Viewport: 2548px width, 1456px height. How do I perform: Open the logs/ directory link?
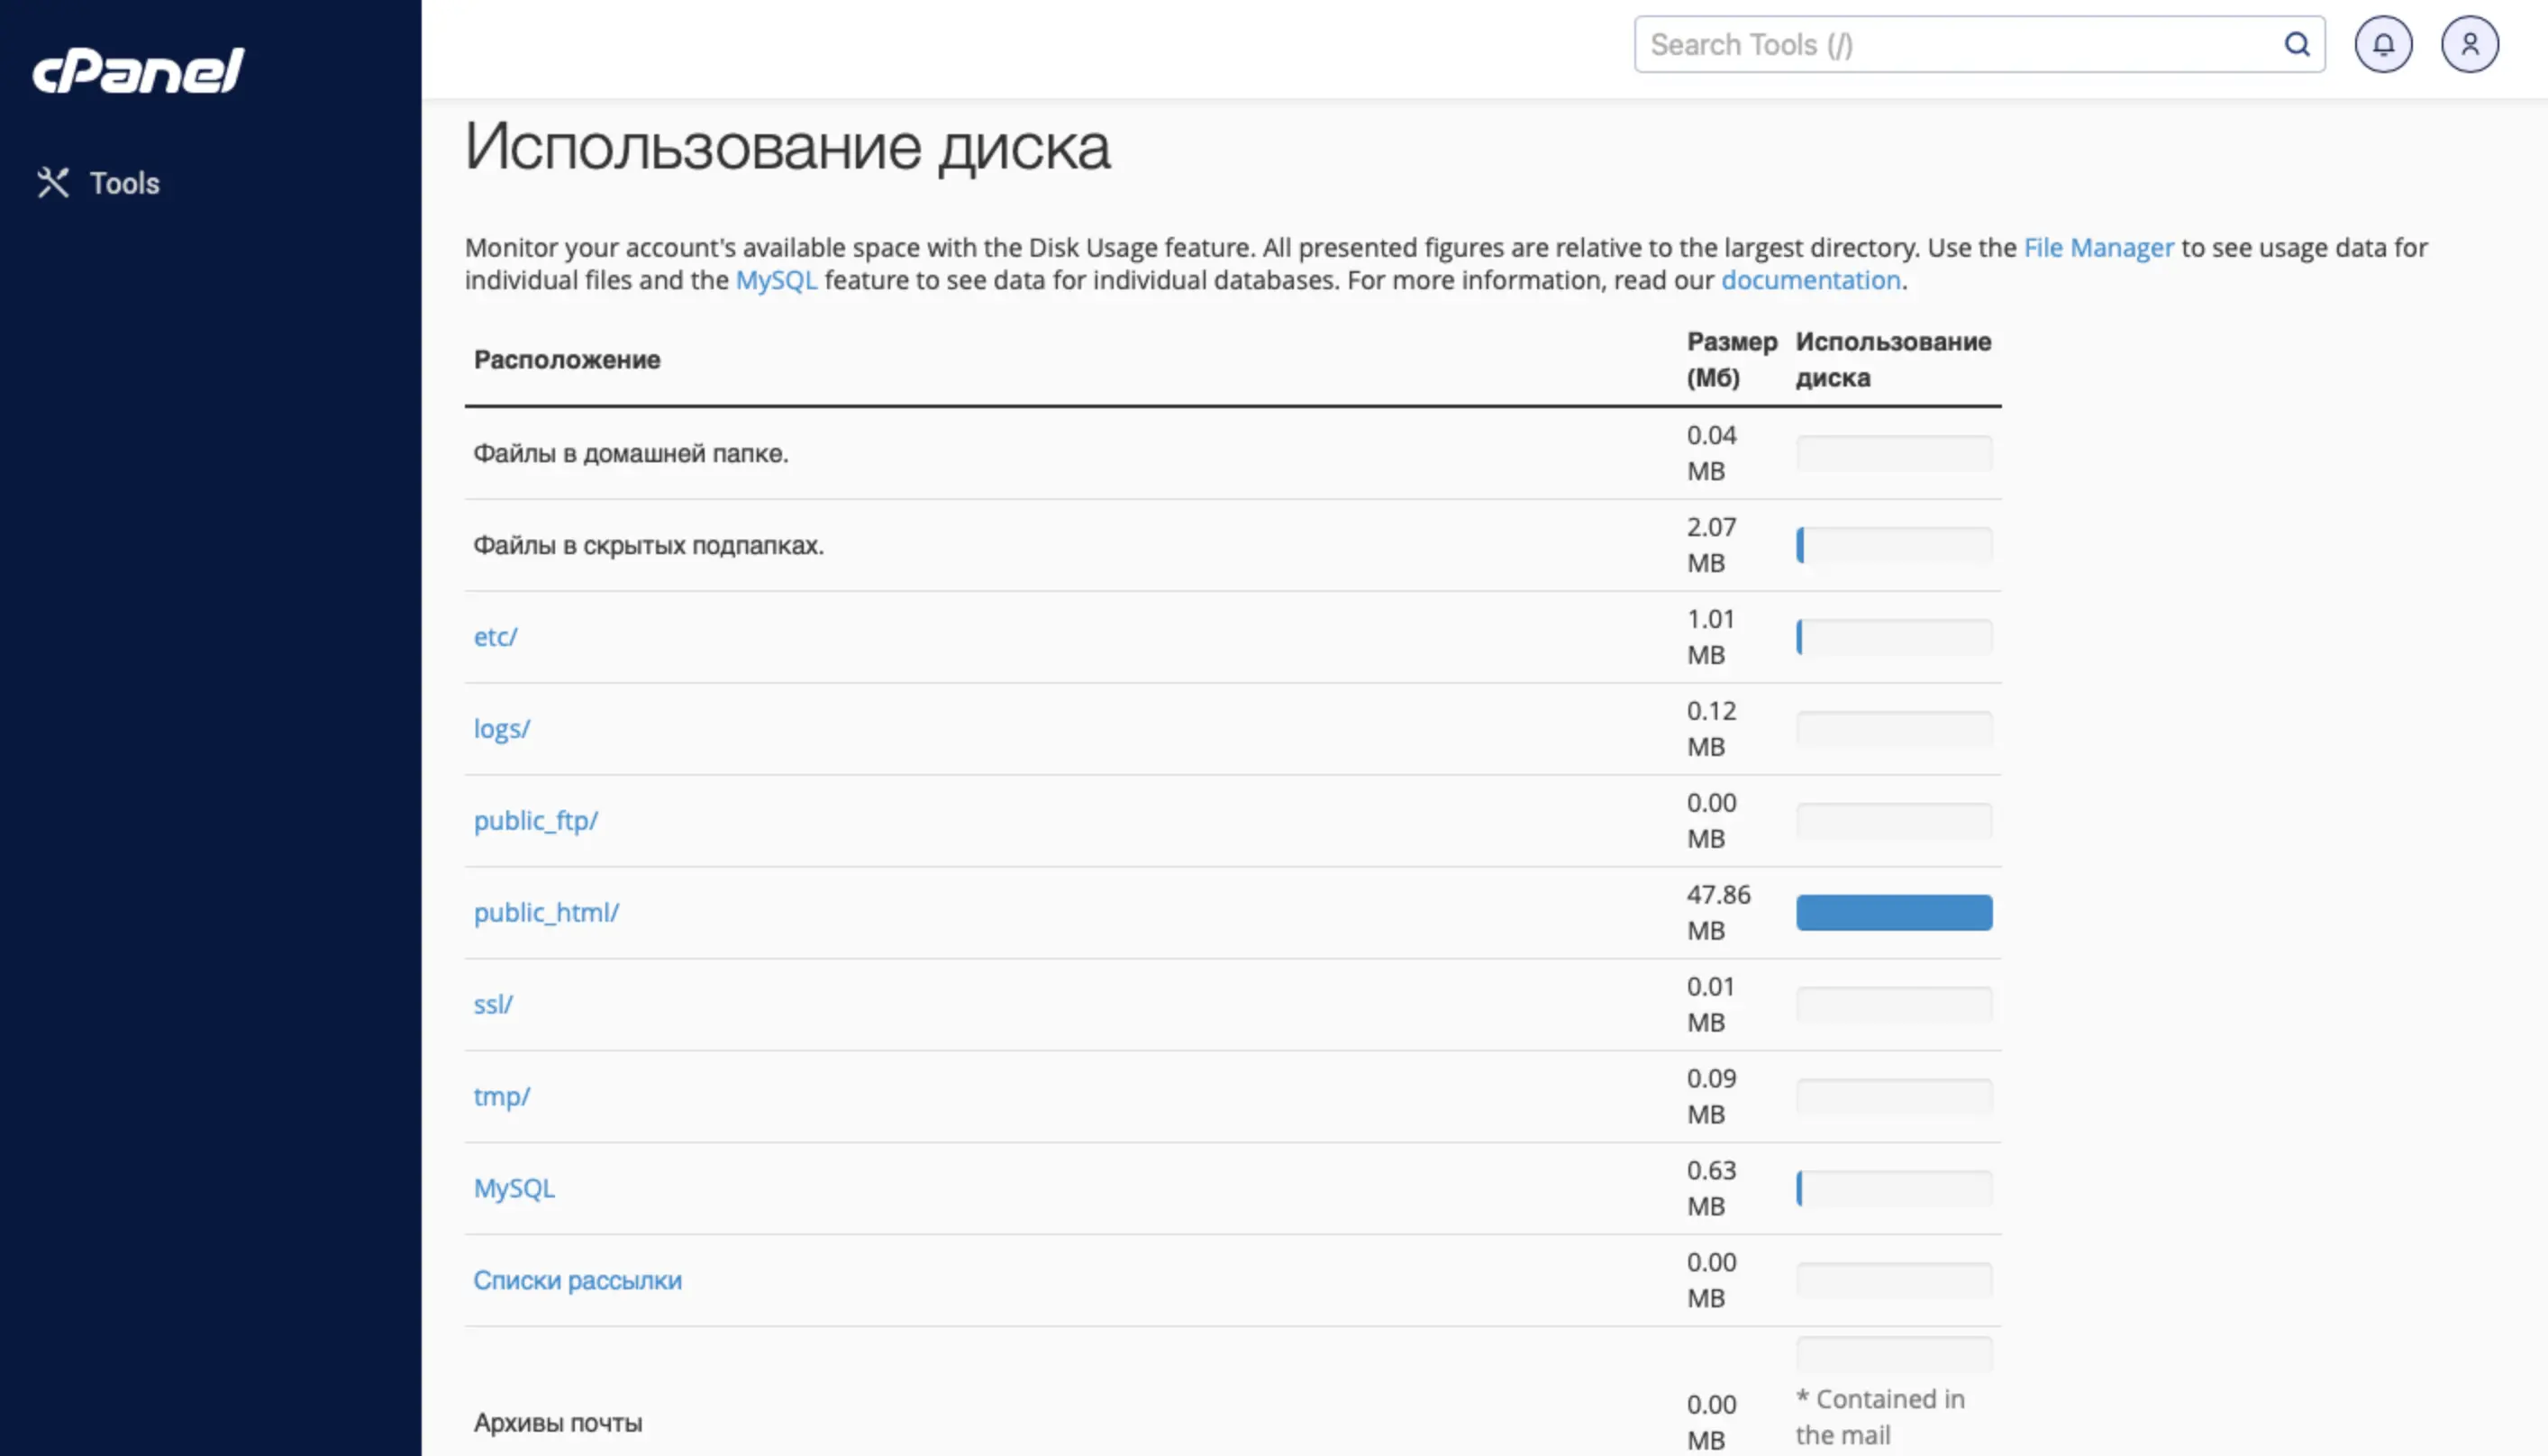click(501, 729)
